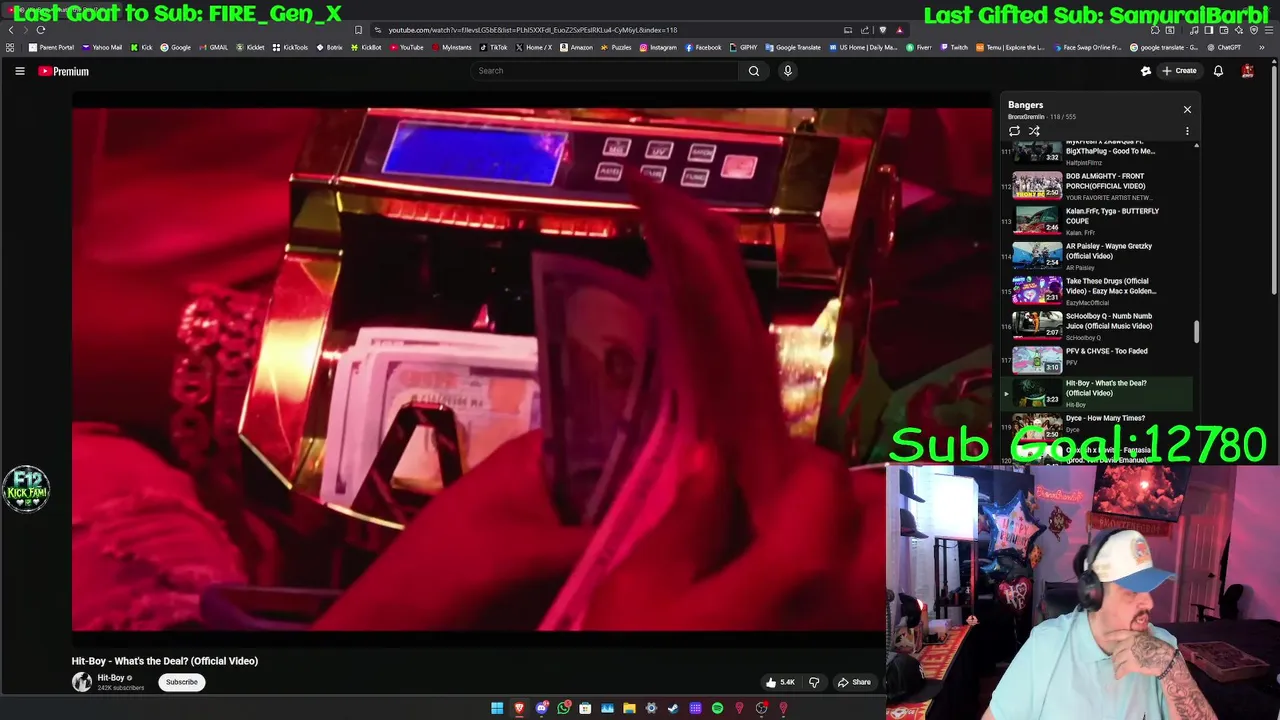Open Microsoft Store from taskbar
This screenshot has height=720, width=1280.
[585, 709]
